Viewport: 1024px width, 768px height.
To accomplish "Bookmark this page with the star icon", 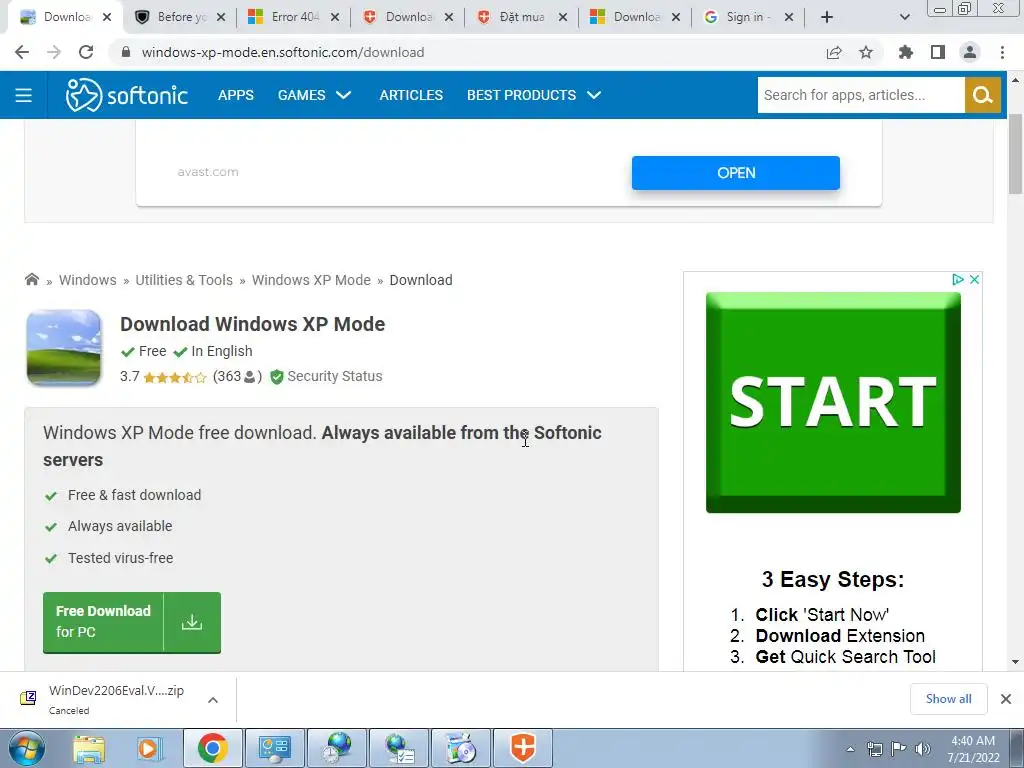I will click(x=866, y=52).
